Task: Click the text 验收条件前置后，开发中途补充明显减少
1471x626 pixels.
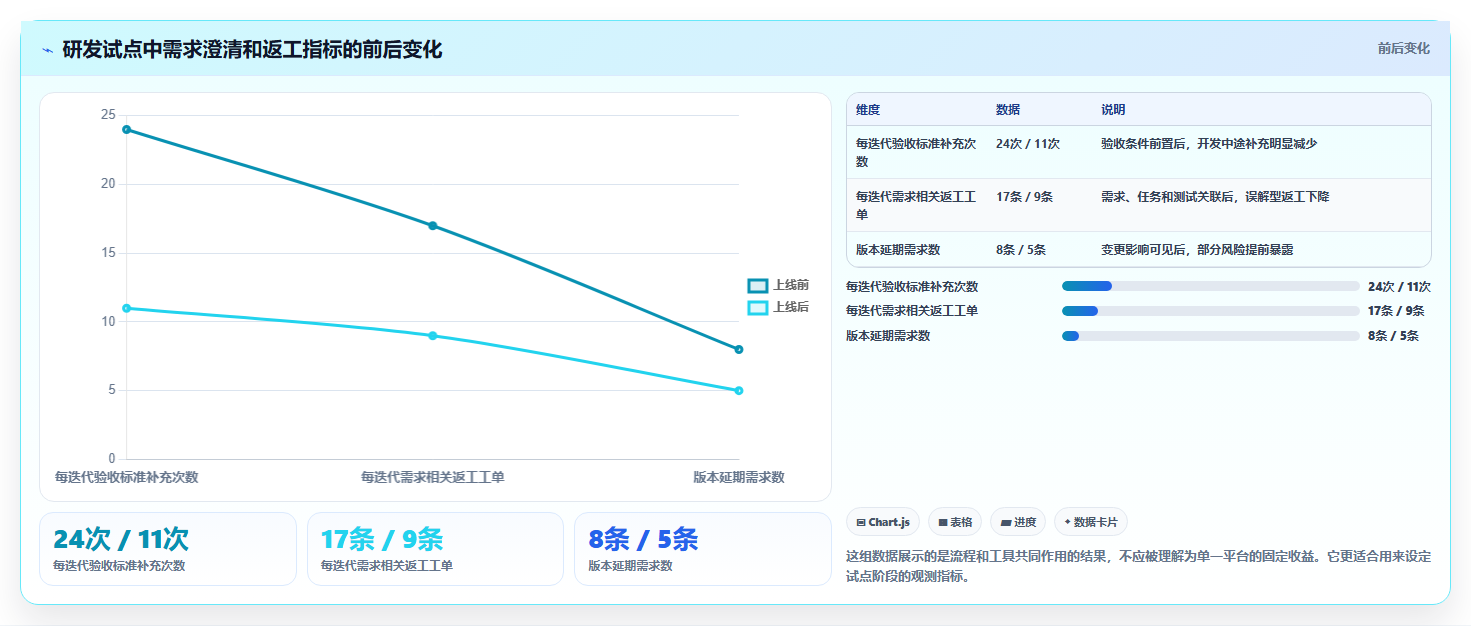Action: [x=1209, y=143]
